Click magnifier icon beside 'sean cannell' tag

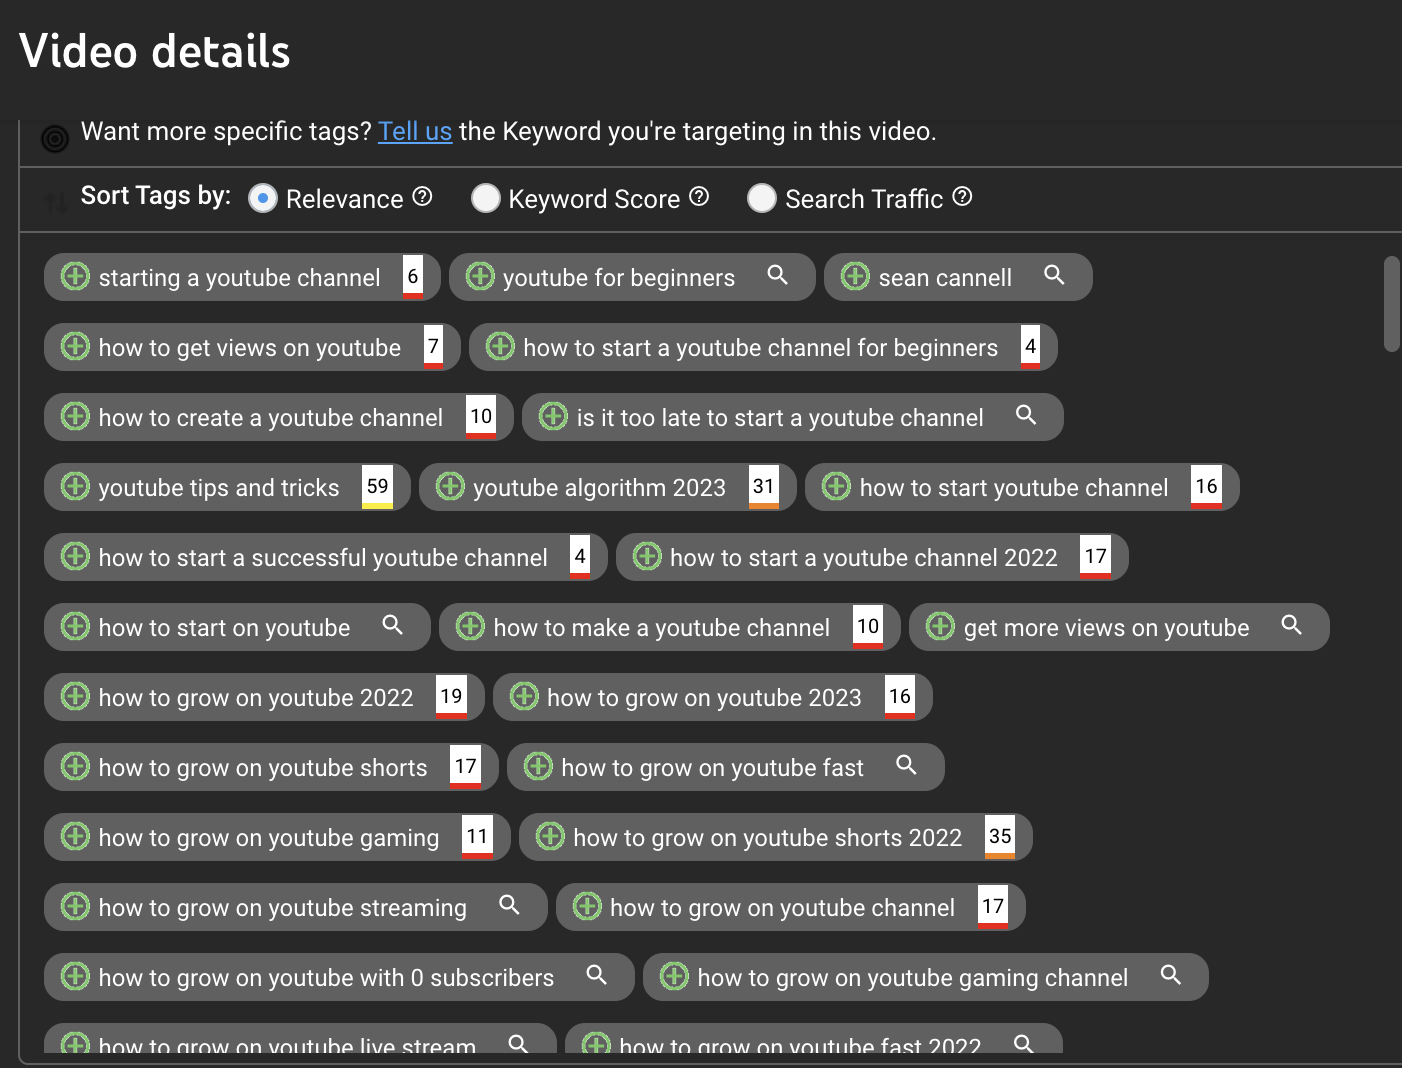coord(1054,275)
